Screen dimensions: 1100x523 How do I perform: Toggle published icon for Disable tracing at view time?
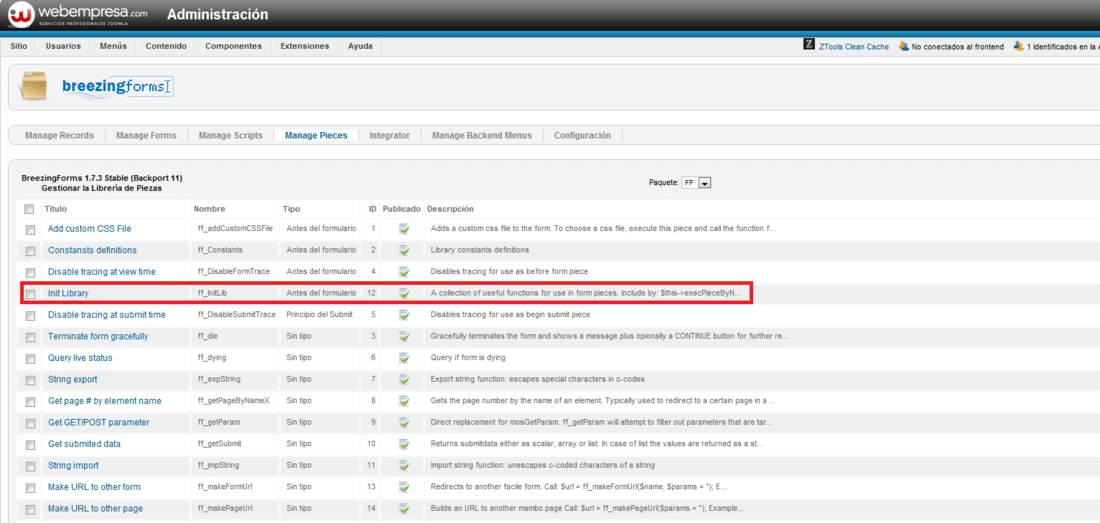(x=404, y=271)
